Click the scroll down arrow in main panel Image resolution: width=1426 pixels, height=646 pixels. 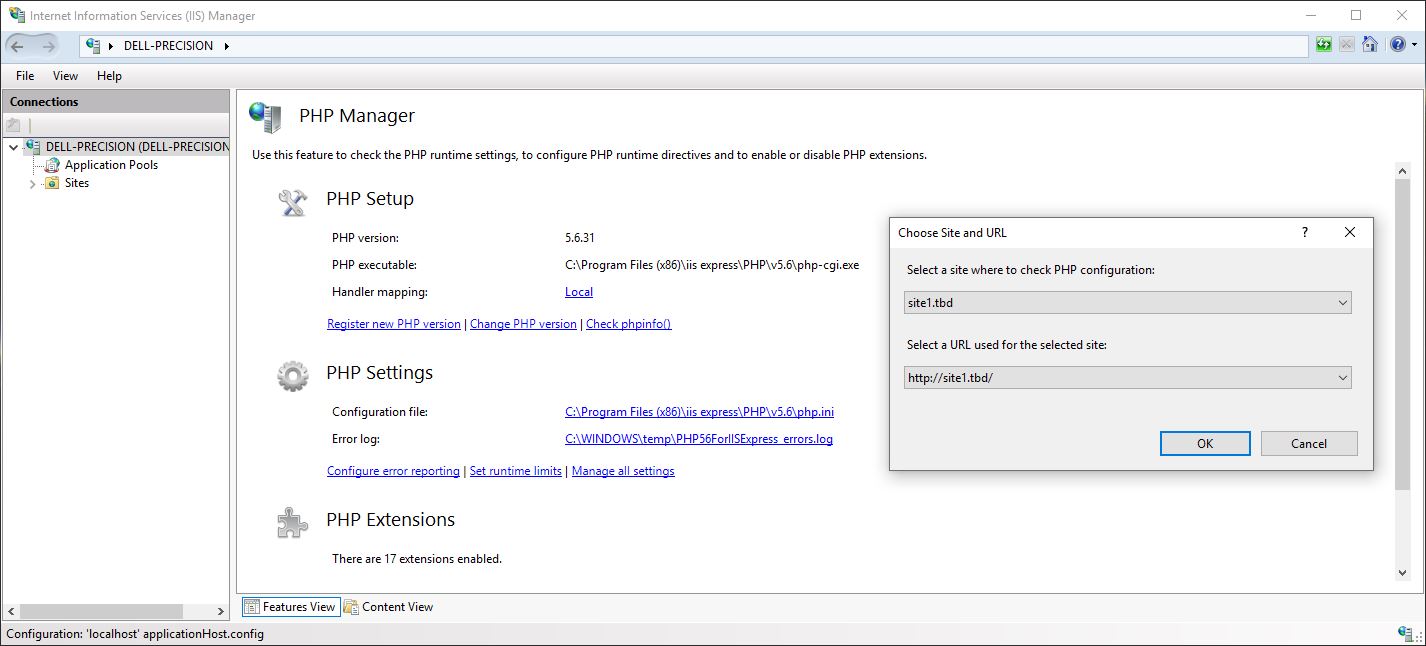coord(1402,573)
